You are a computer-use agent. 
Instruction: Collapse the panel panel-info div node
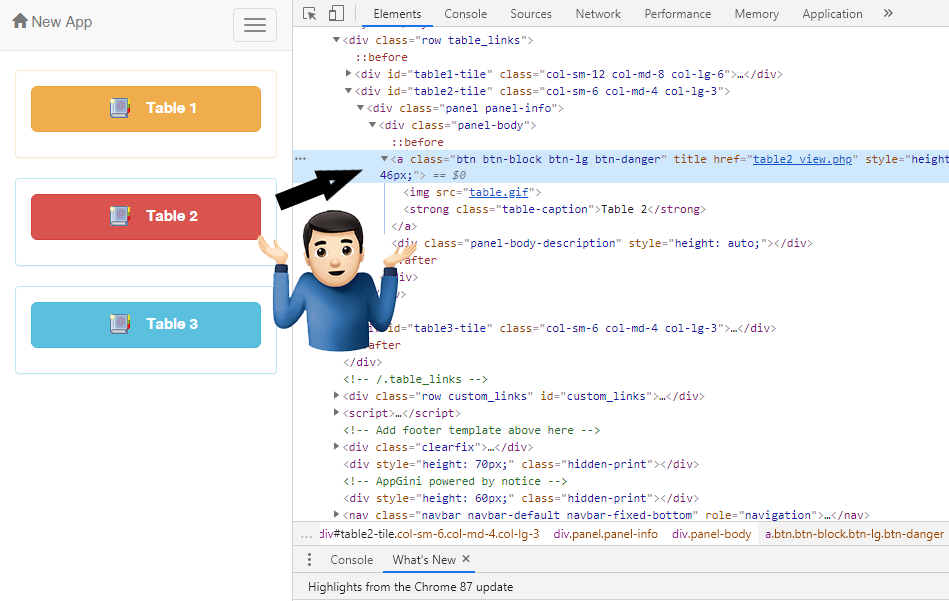coord(360,108)
